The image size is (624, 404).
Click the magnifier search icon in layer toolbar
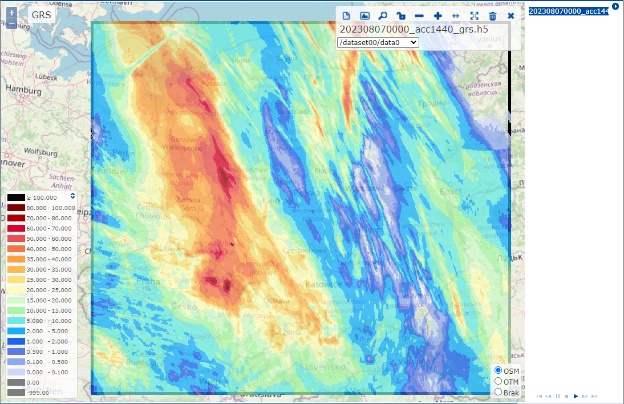[x=382, y=16]
